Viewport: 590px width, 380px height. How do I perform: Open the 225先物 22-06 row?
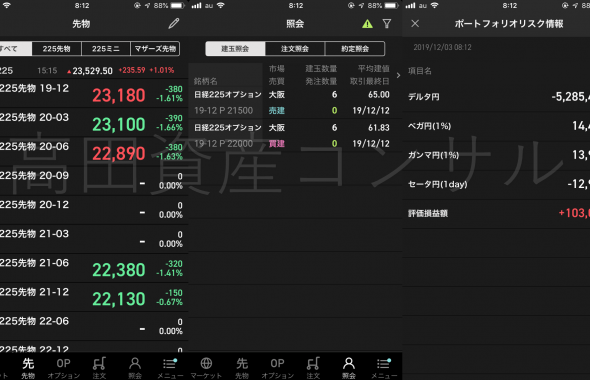[x=94, y=326]
